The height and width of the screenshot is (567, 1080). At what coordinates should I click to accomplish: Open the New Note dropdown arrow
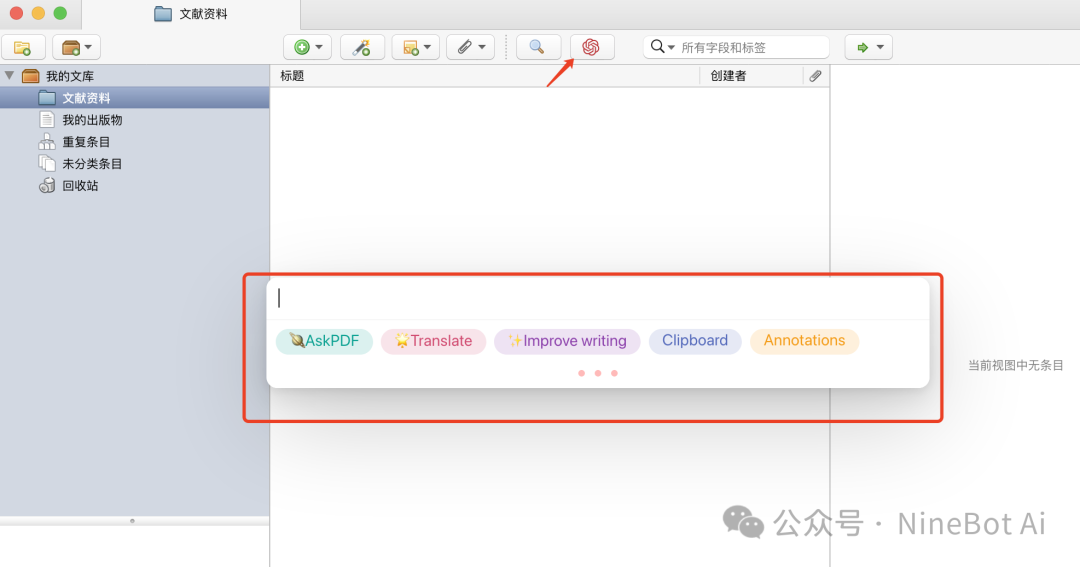428,48
